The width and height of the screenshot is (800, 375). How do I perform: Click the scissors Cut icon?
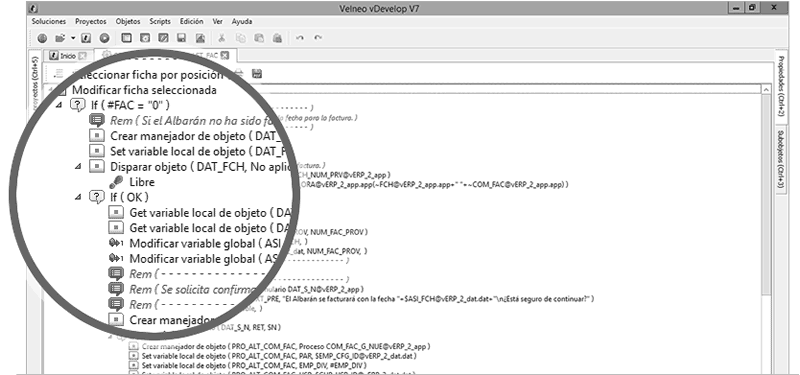[221, 38]
